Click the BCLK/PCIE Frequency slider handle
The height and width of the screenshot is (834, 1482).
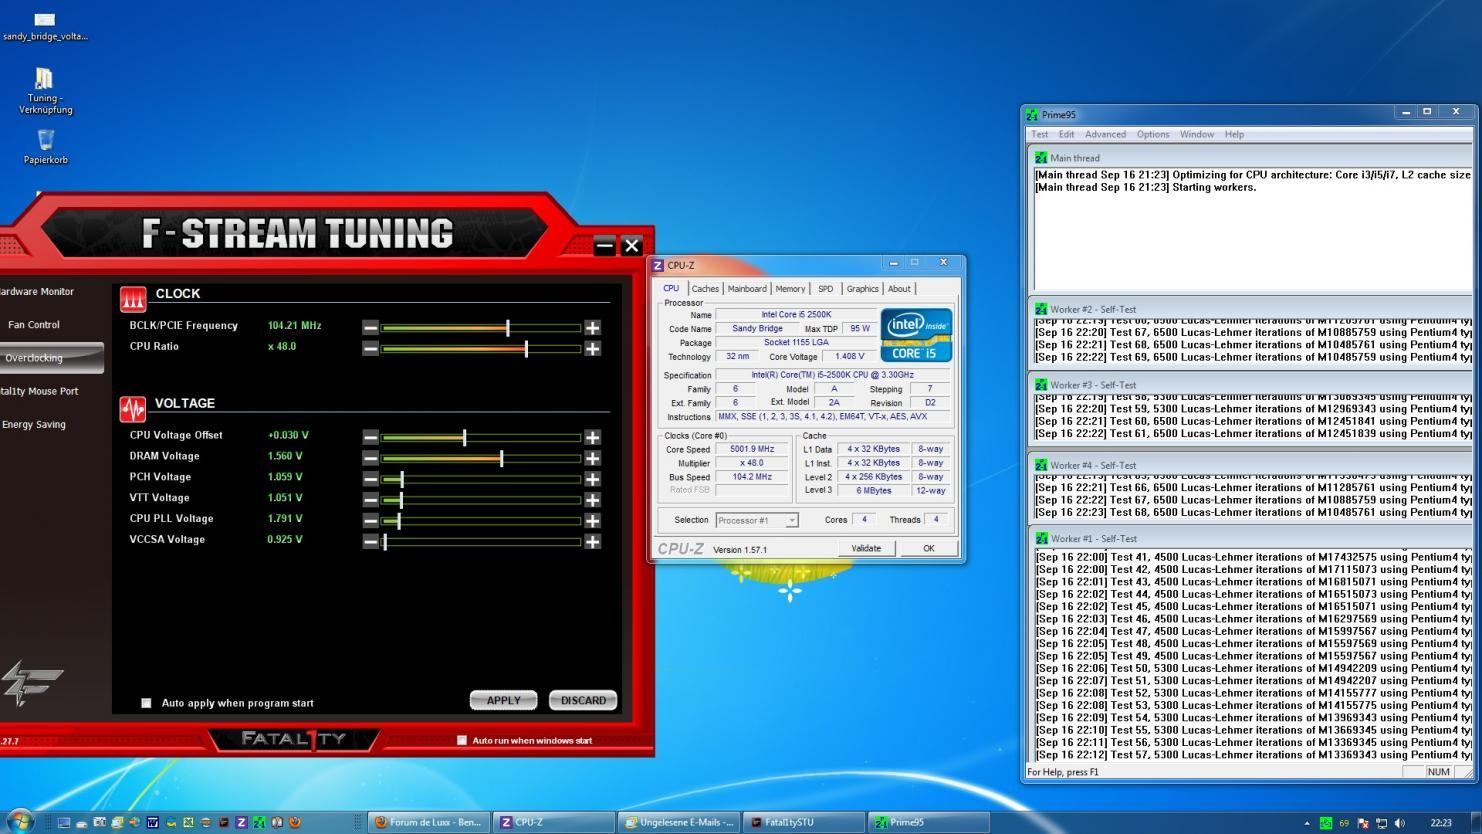(x=508, y=328)
